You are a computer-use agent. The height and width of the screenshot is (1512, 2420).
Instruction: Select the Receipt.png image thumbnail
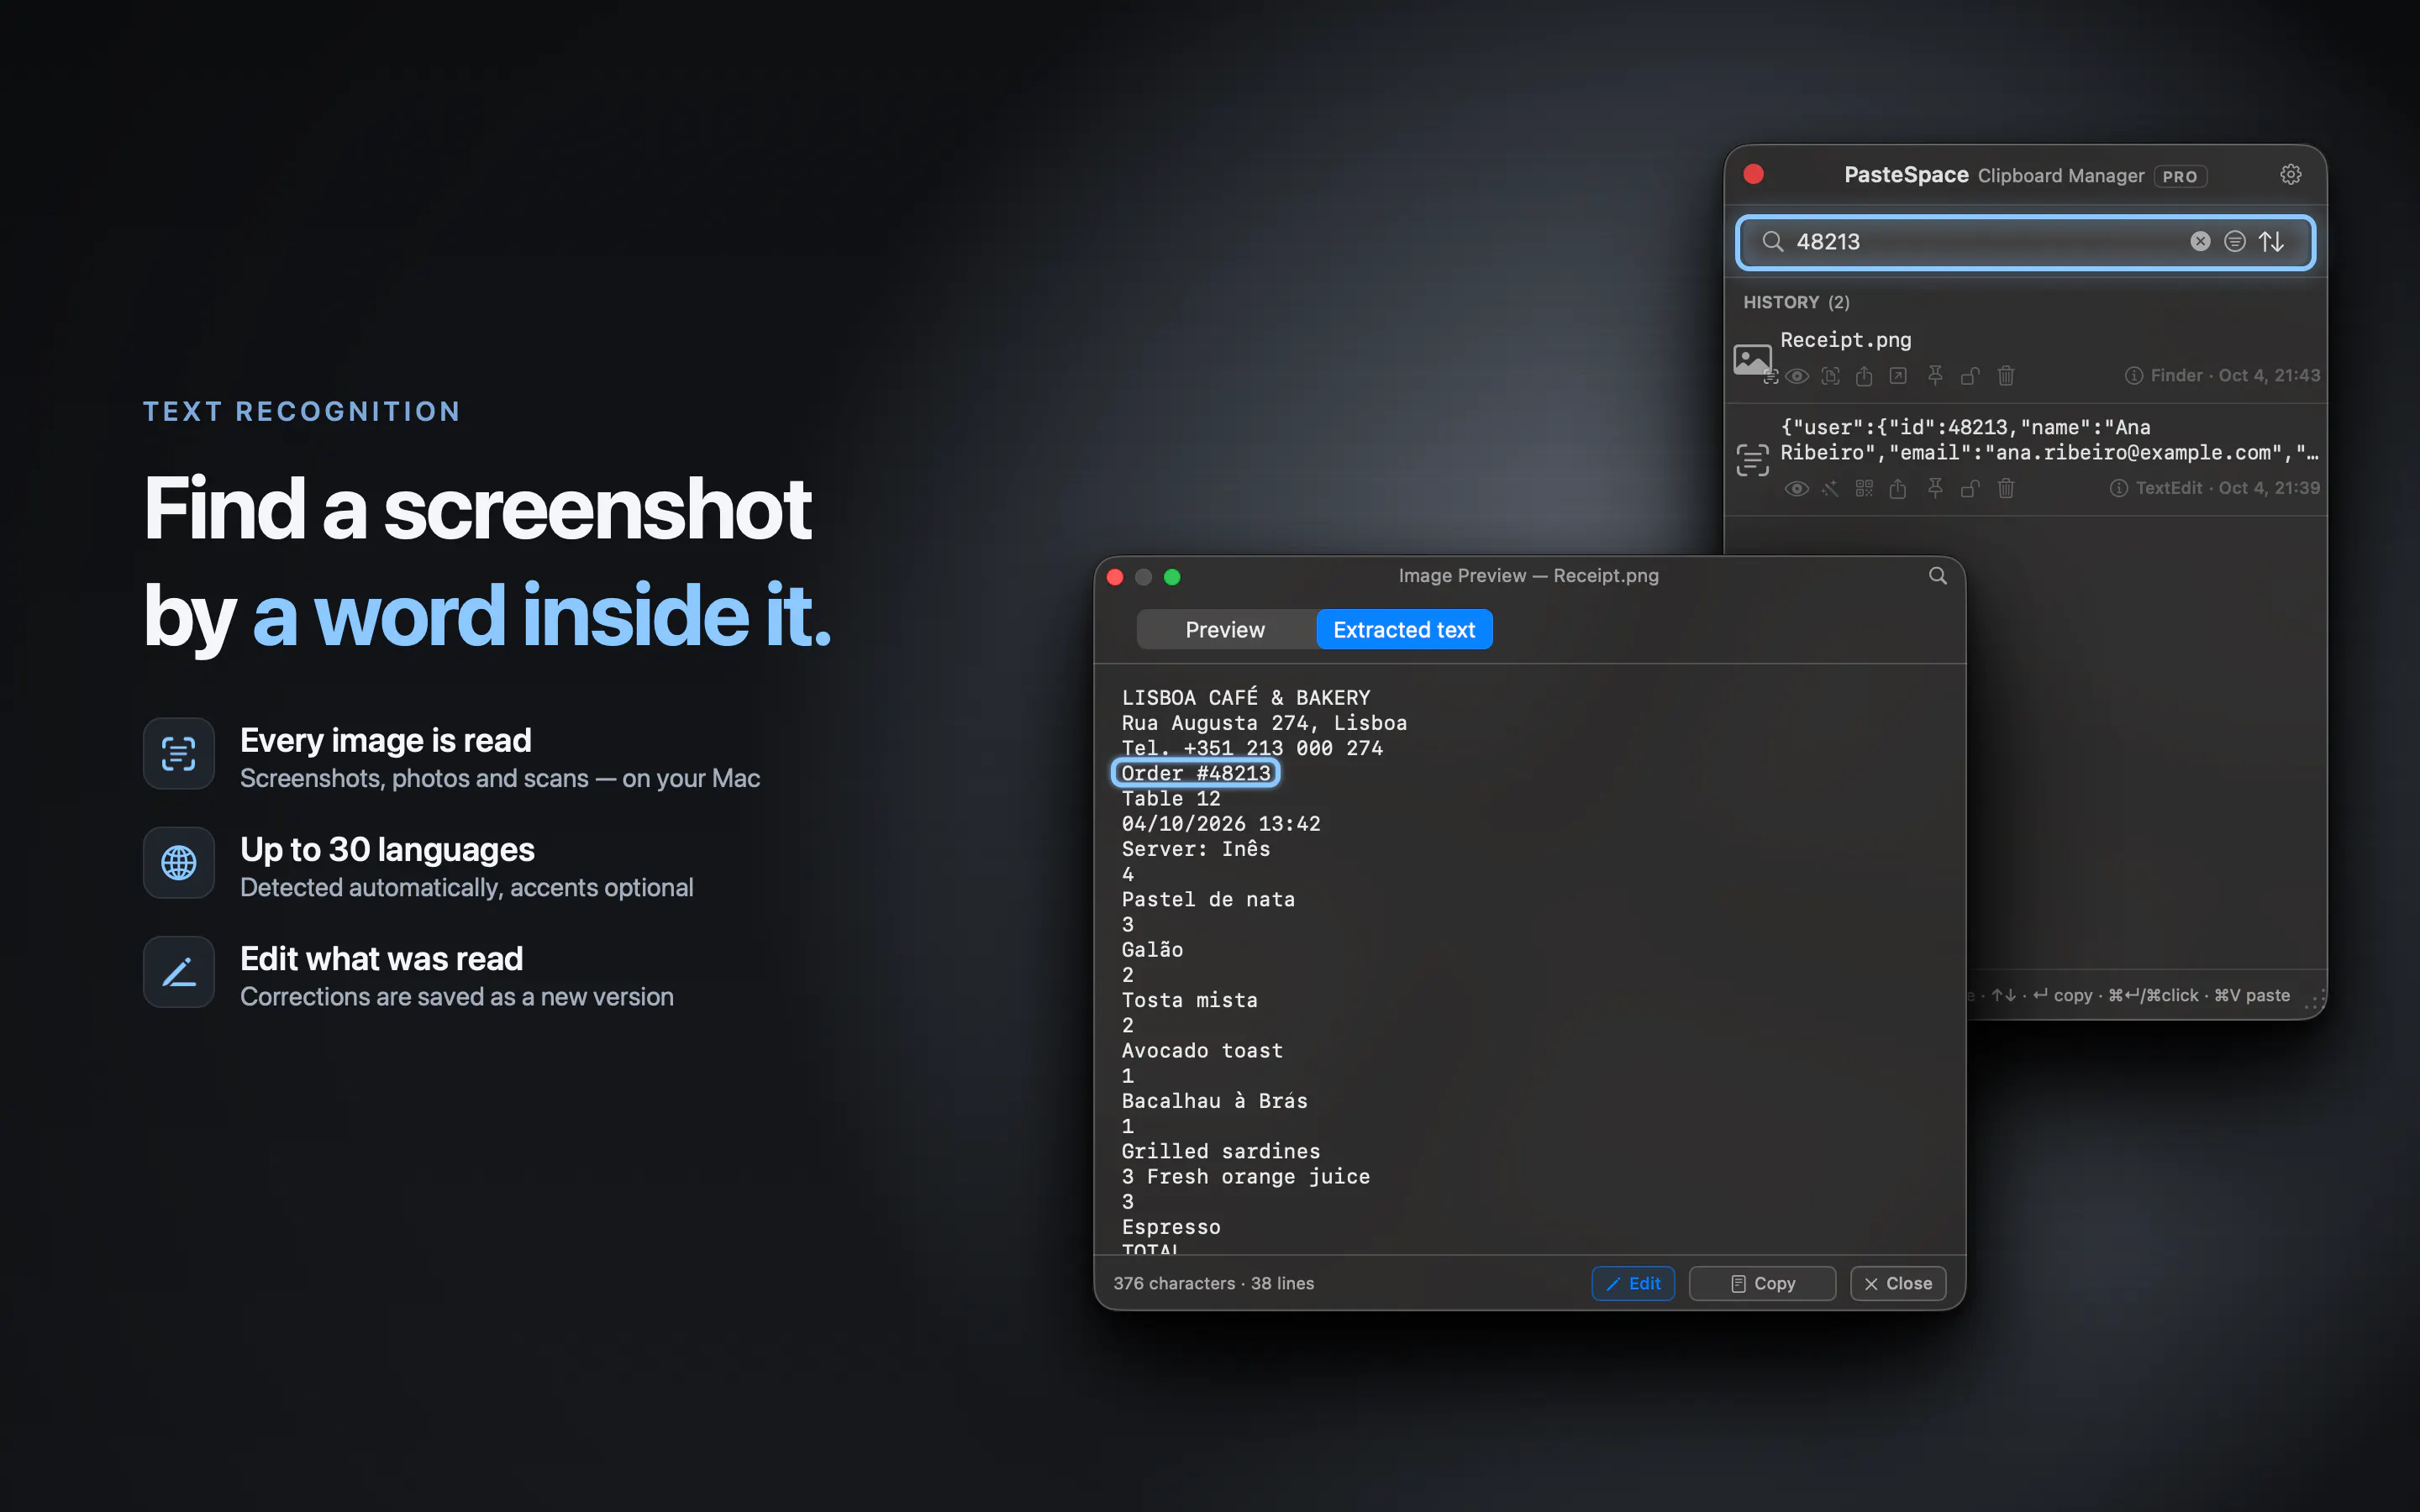(1752, 360)
